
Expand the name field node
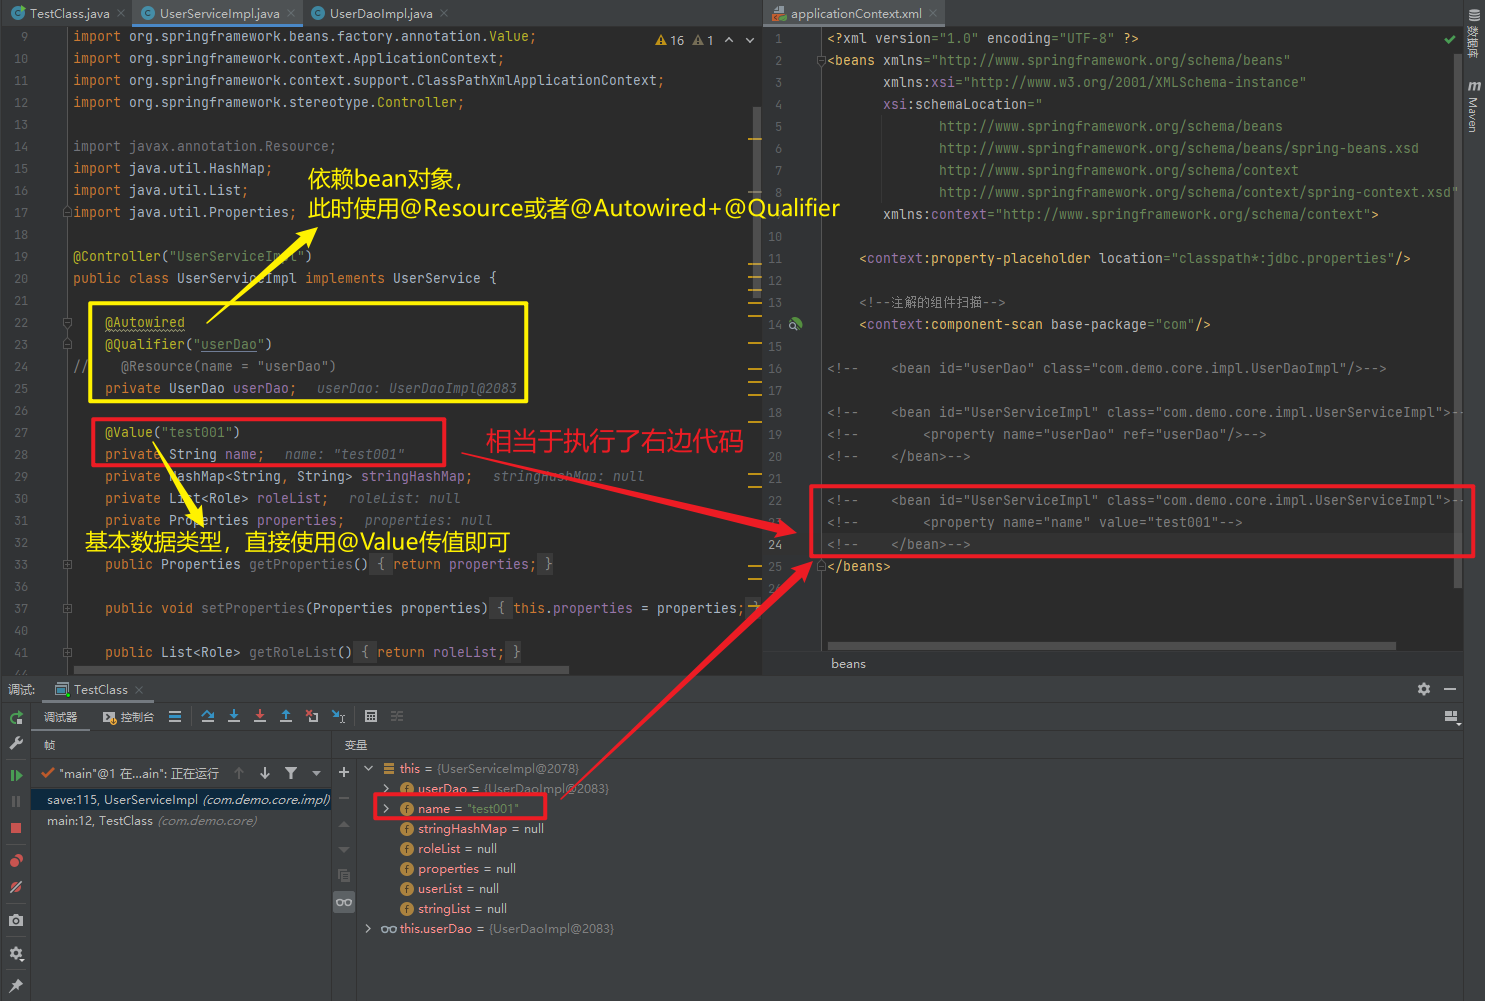point(387,808)
